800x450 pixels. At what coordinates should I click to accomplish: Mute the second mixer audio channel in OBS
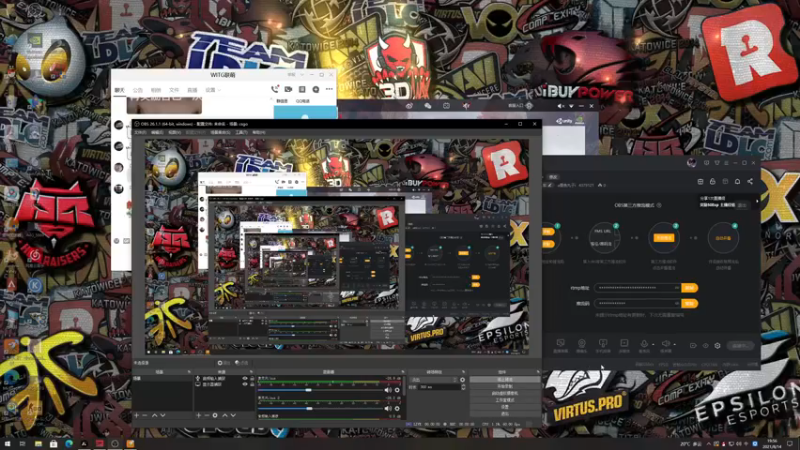coord(388,408)
